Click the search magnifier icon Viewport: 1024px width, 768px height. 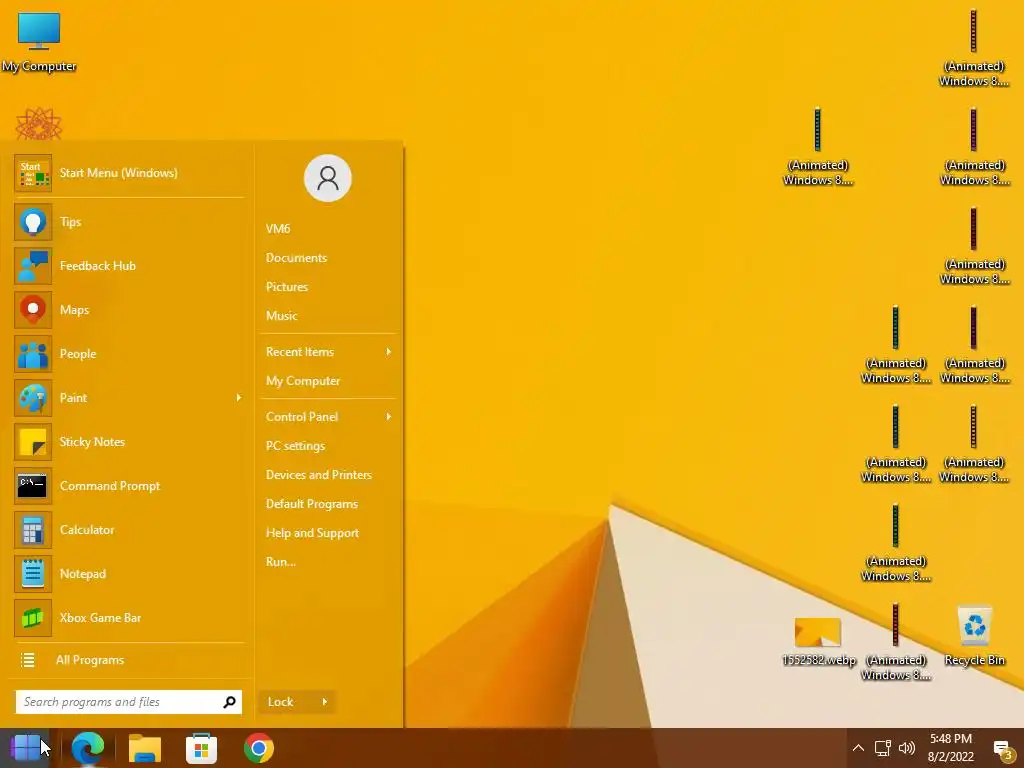229,702
